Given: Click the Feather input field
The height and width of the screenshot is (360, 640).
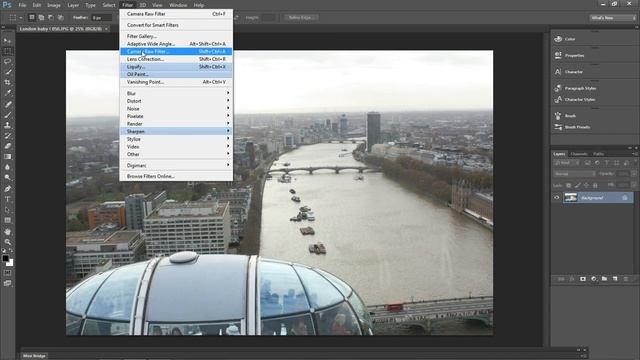Looking at the screenshot, I should tap(101, 18).
